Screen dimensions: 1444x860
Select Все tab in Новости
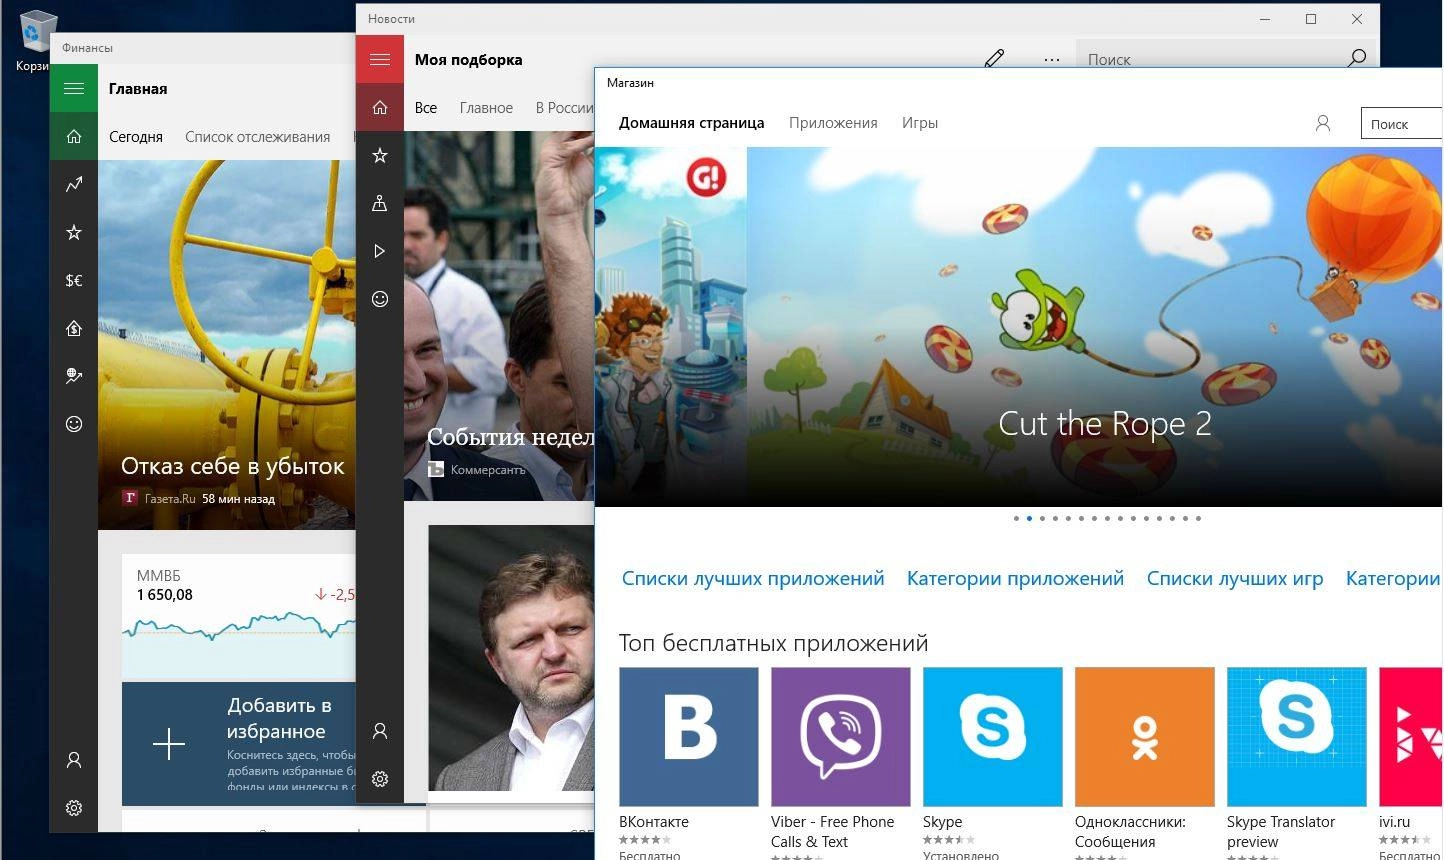tap(426, 108)
